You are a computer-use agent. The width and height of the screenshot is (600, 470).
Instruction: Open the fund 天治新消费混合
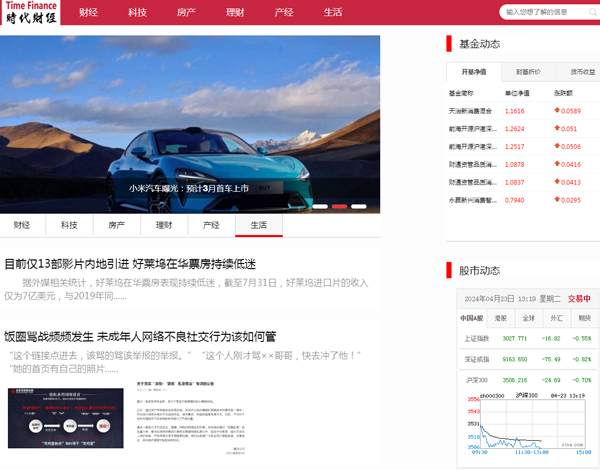click(x=470, y=111)
